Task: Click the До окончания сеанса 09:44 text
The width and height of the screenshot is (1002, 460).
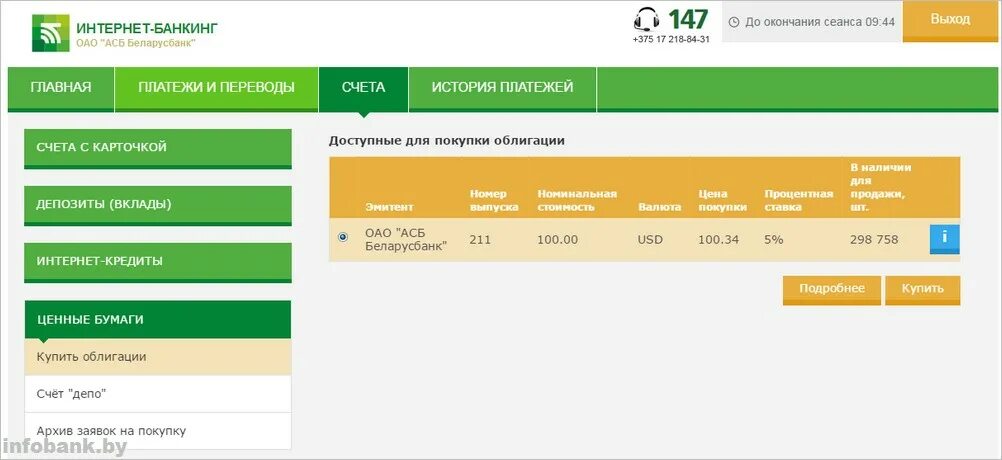Action: [820, 22]
